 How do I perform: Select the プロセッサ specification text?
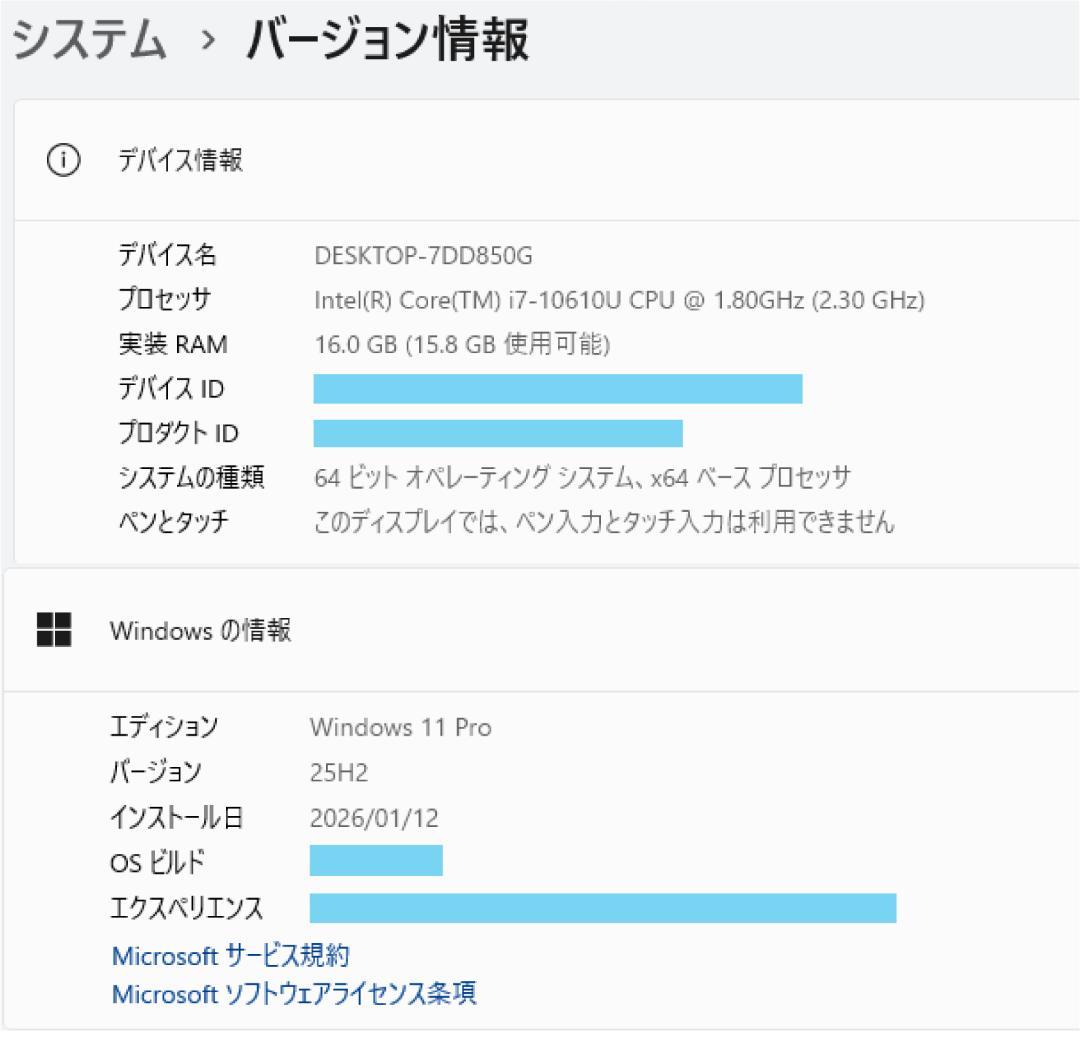coord(620,299)
